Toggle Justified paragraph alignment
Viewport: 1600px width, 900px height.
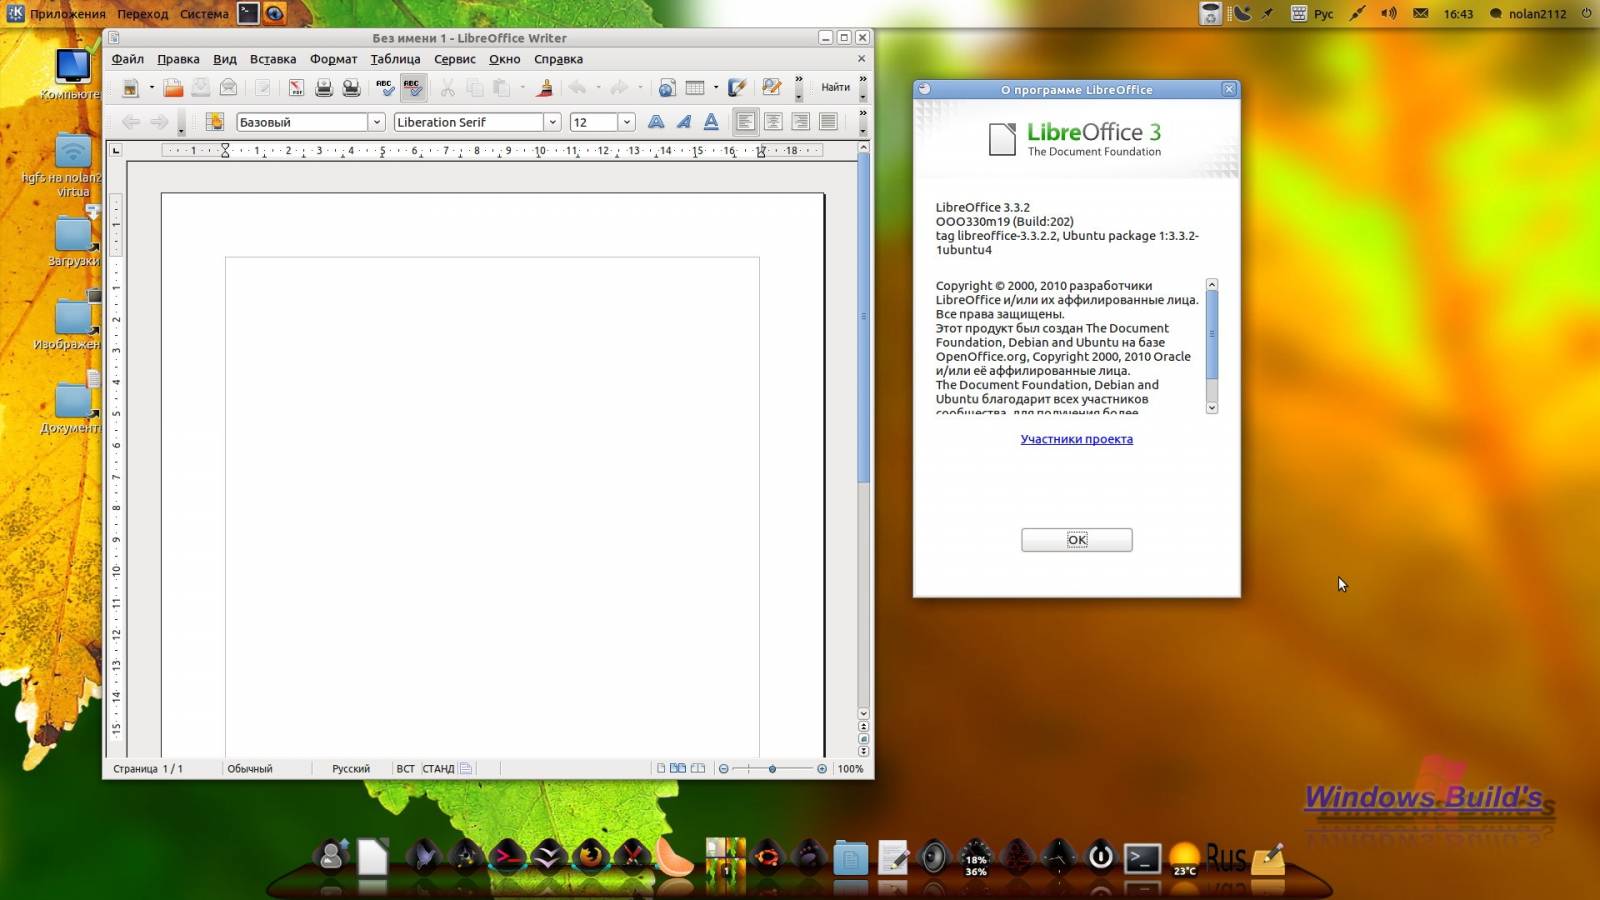[x=828, y=122]
